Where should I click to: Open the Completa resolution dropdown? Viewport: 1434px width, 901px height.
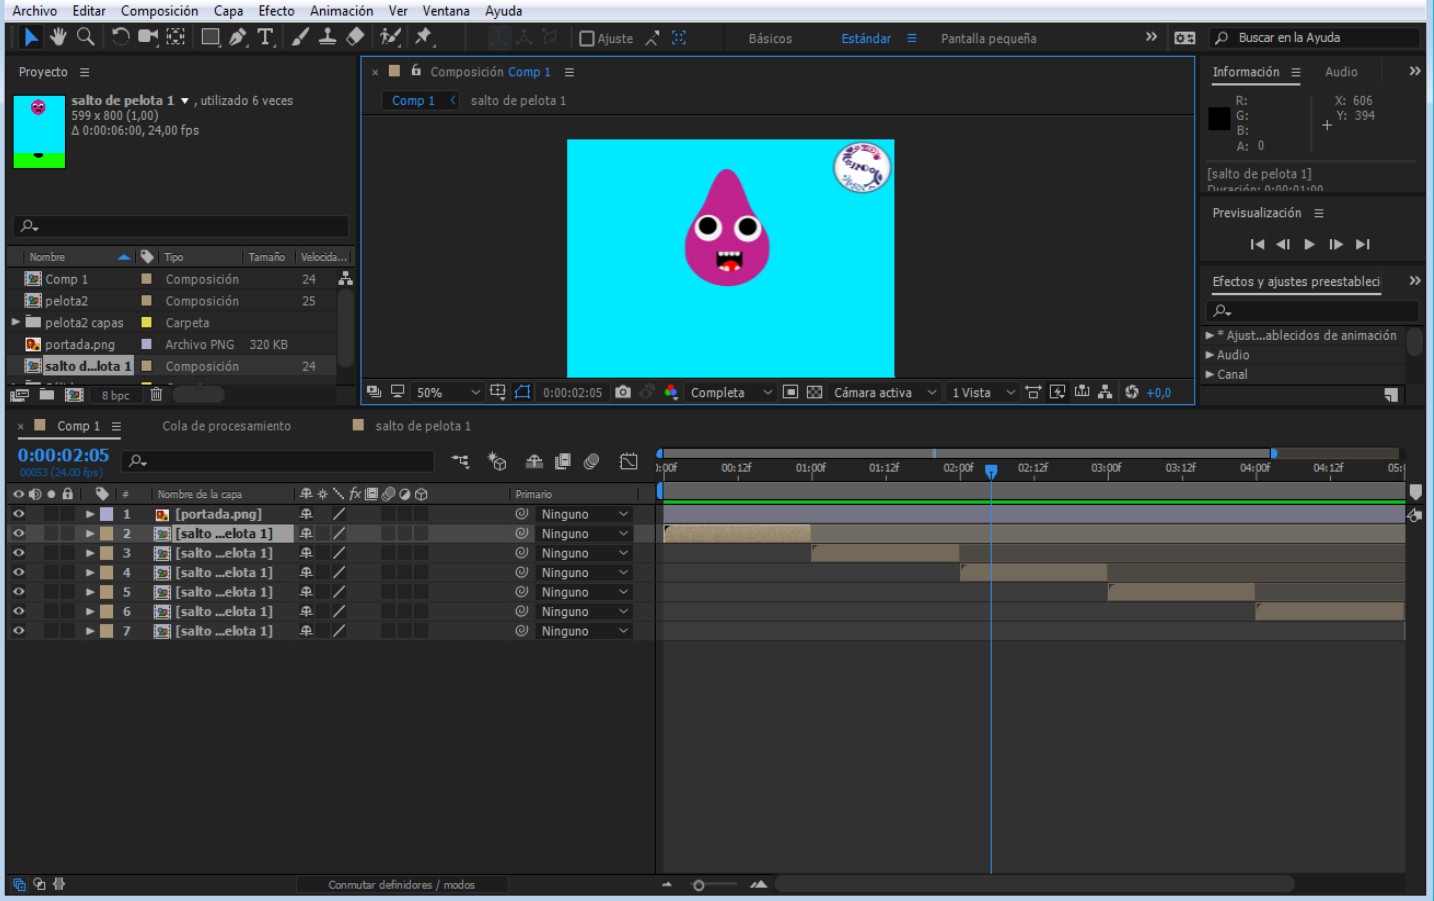coord(731,392)
